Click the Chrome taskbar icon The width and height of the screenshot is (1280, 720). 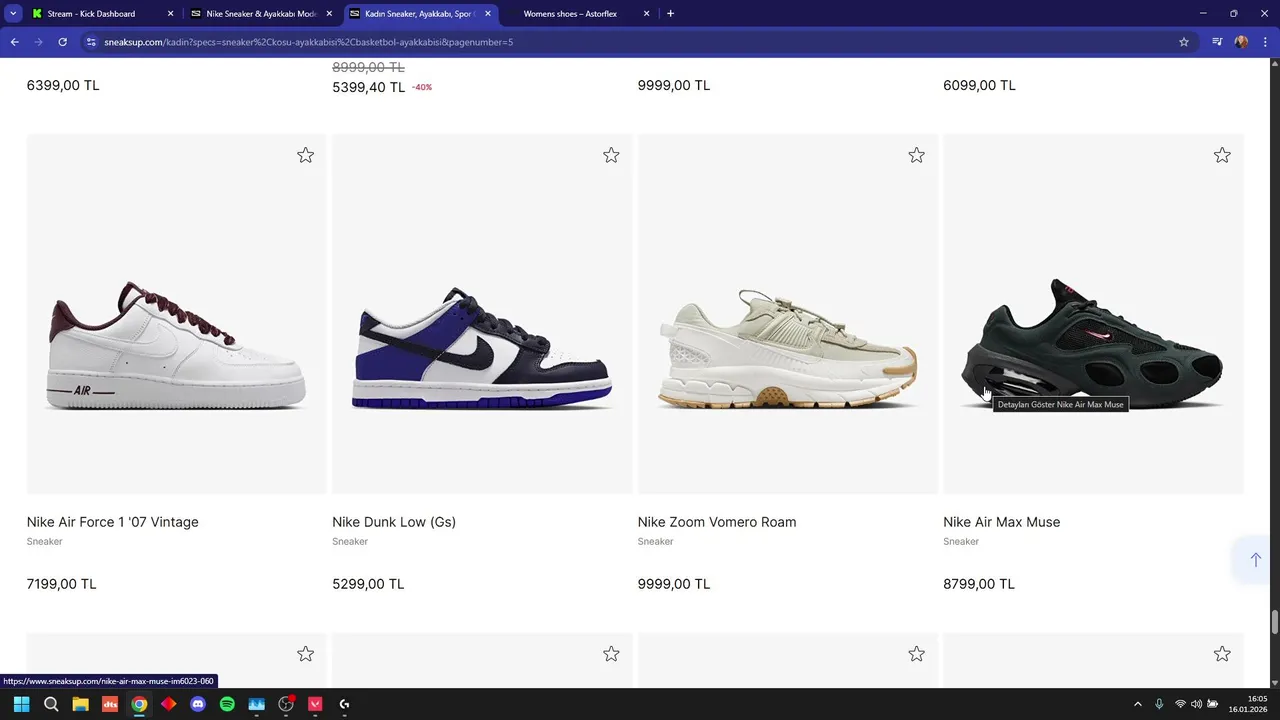pyautogui.click(x=139, y=704)
